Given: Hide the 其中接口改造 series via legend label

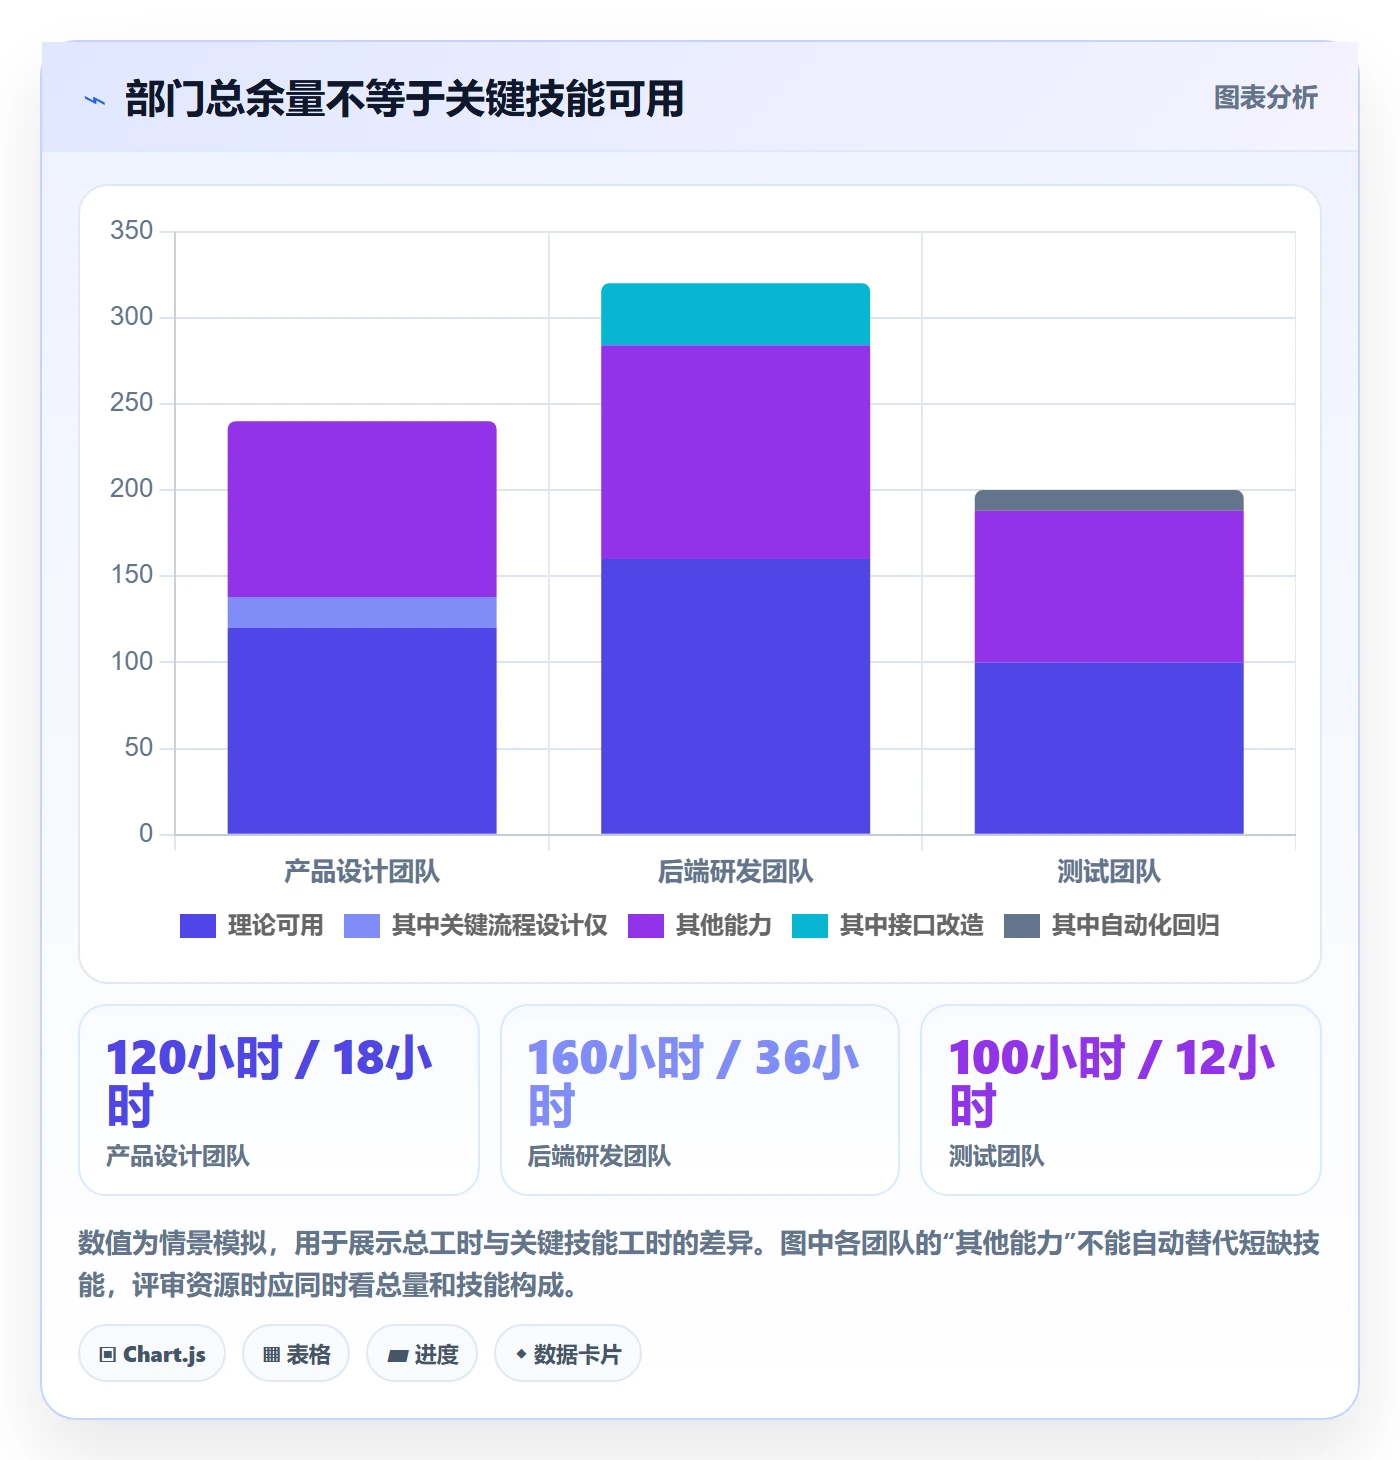Looking at the screenshot, I should click(912, 926).
